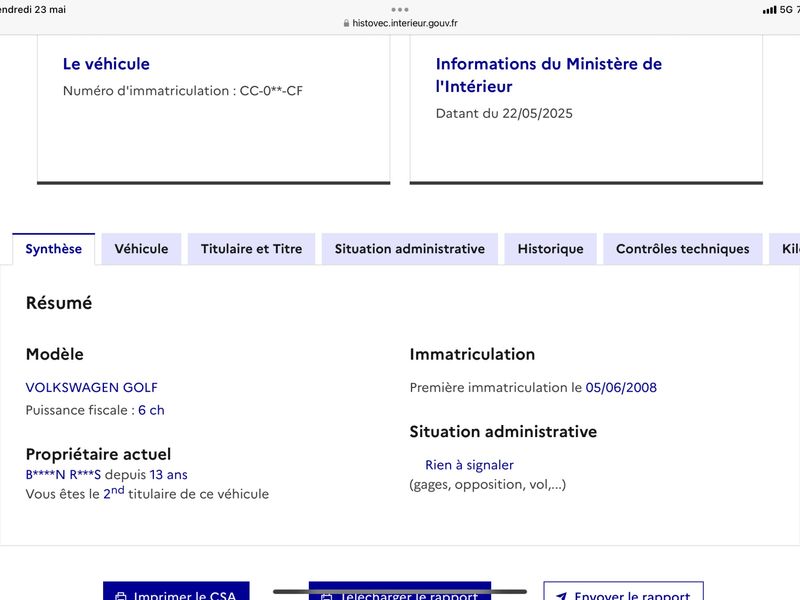Tap the home indicator bar at bottom
Screen dimensions: 800x600
tap(400, 591)
